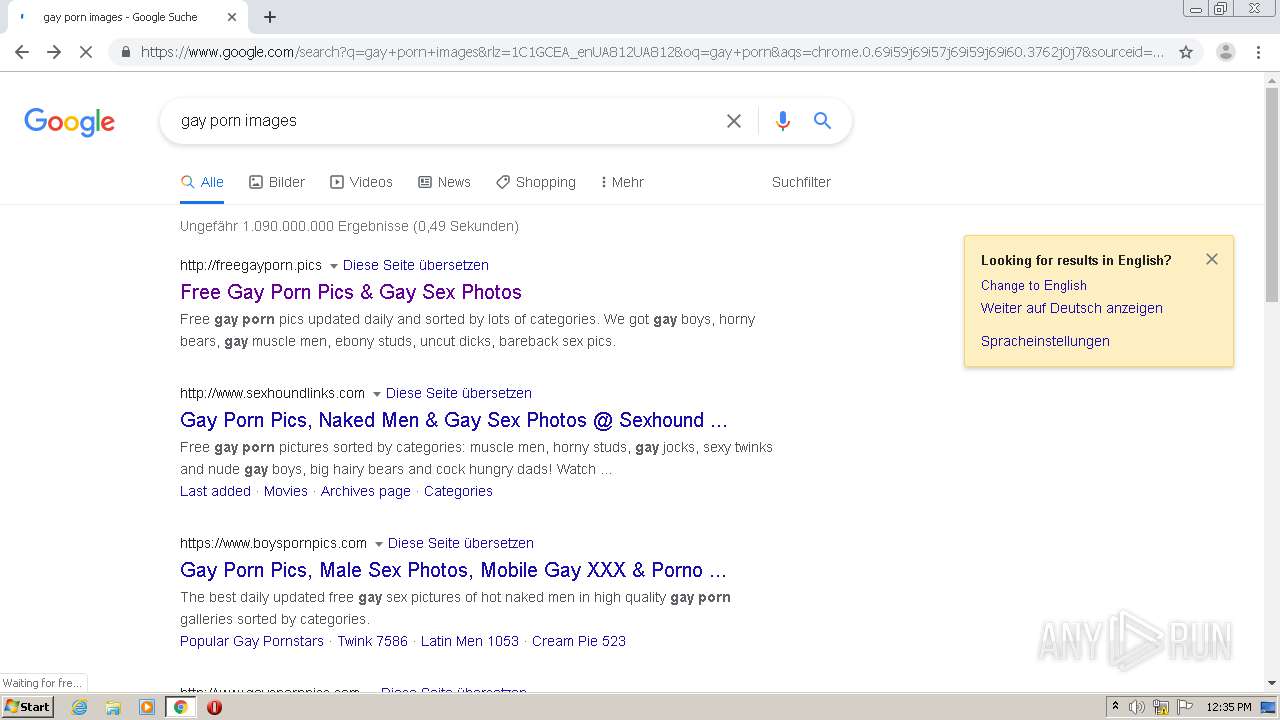Open the Mehr menu

pyautogui.click(x=622, y=182)
